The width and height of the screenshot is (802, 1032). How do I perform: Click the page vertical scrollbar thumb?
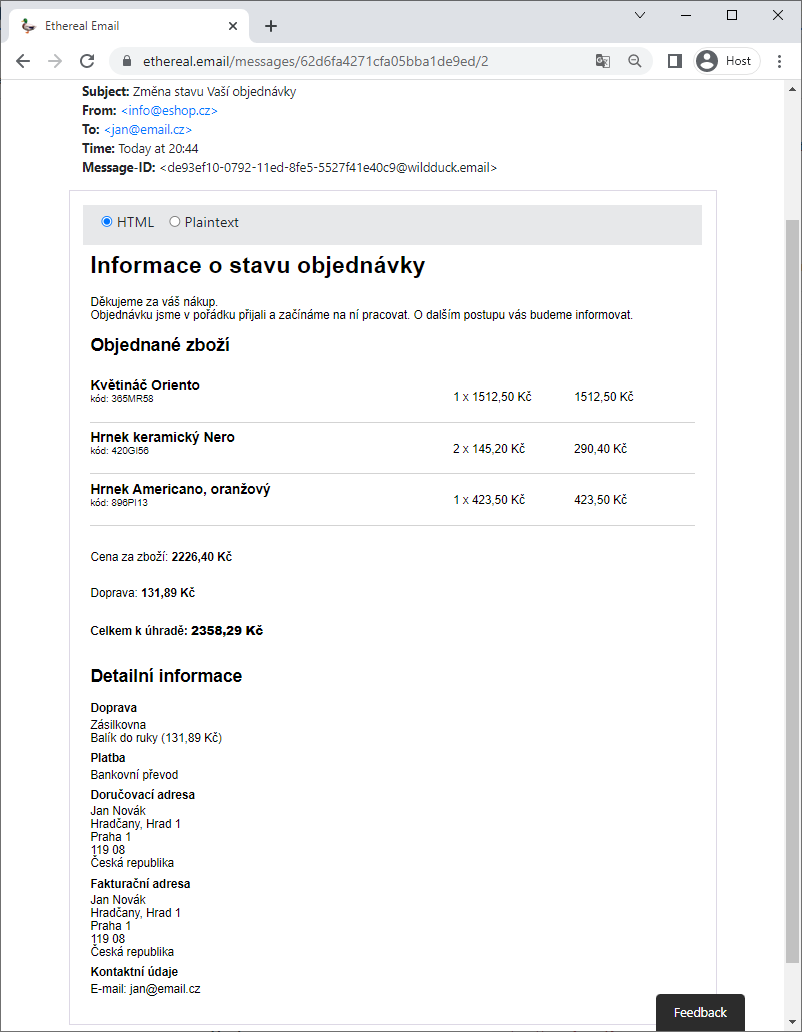tap(792, 592)
